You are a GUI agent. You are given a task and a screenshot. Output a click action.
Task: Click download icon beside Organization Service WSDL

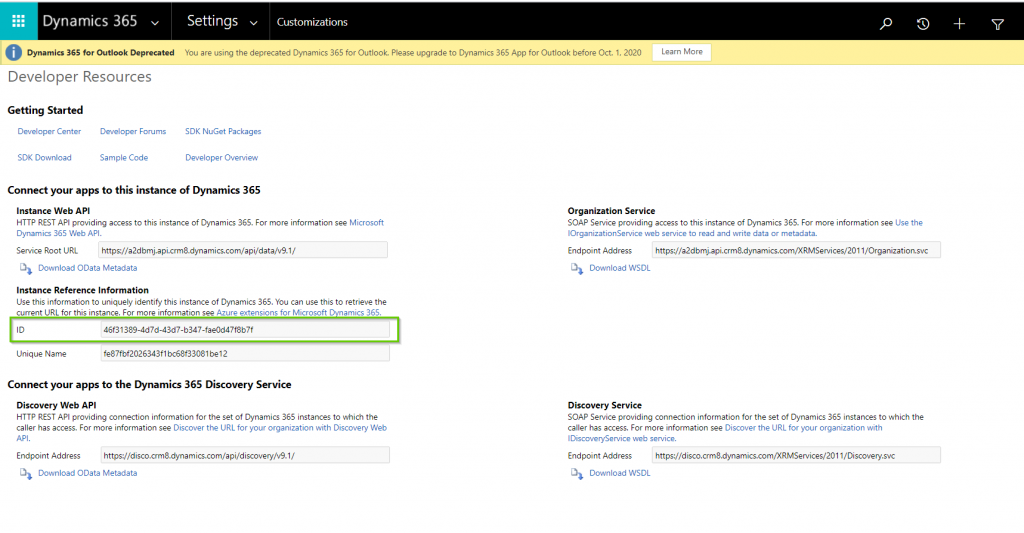[577, 268]
